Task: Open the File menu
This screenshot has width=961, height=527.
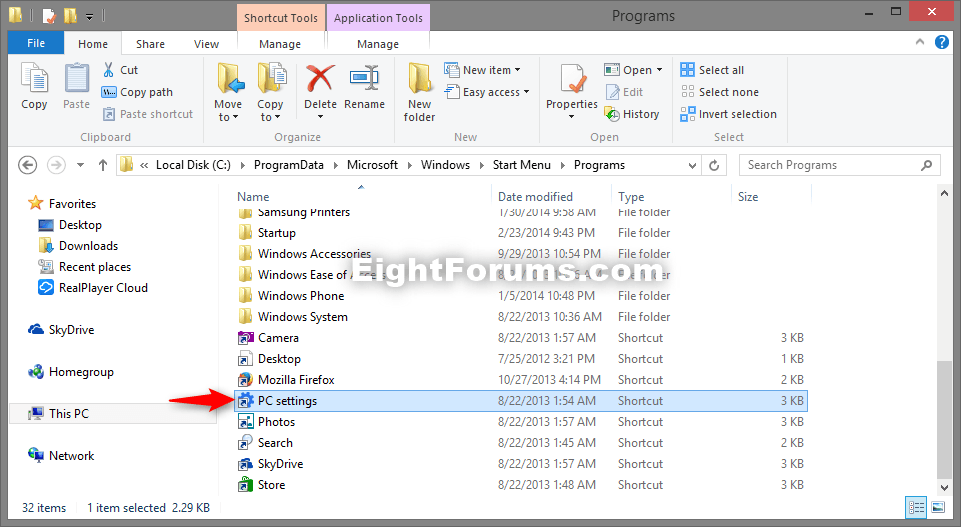Action: click(36, 43)
